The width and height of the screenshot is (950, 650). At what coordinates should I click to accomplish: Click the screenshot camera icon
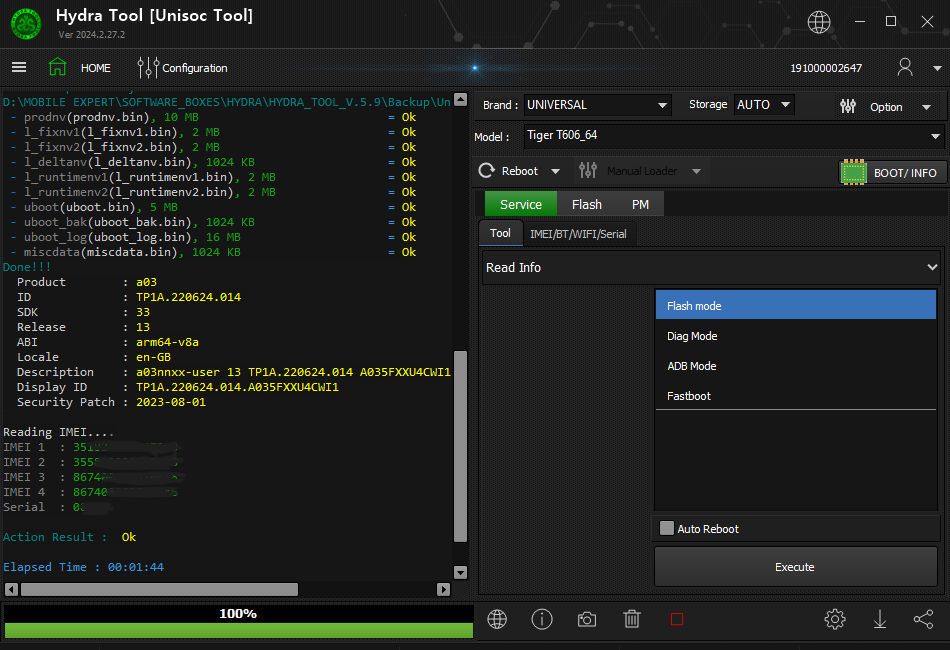pos(587,619)
